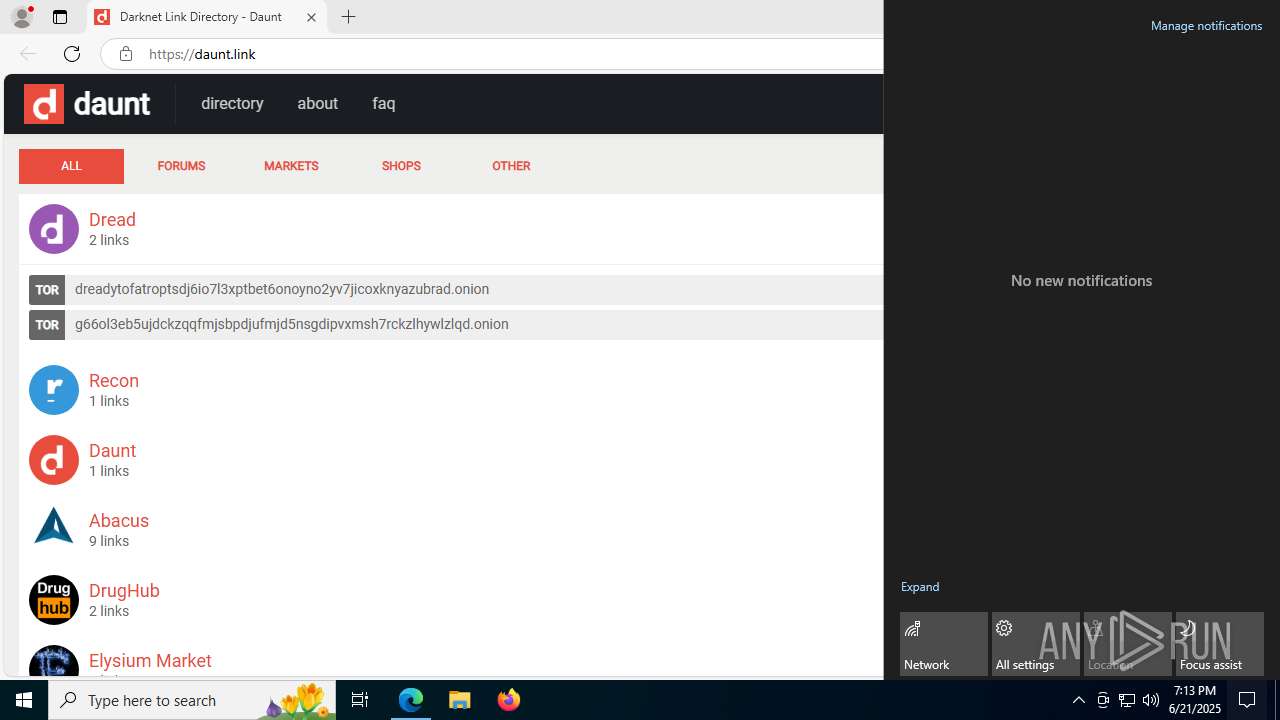This screenshot has height=720, width=1280.
Task: Open File Explorer from taskbar
Action: [460, 700]
